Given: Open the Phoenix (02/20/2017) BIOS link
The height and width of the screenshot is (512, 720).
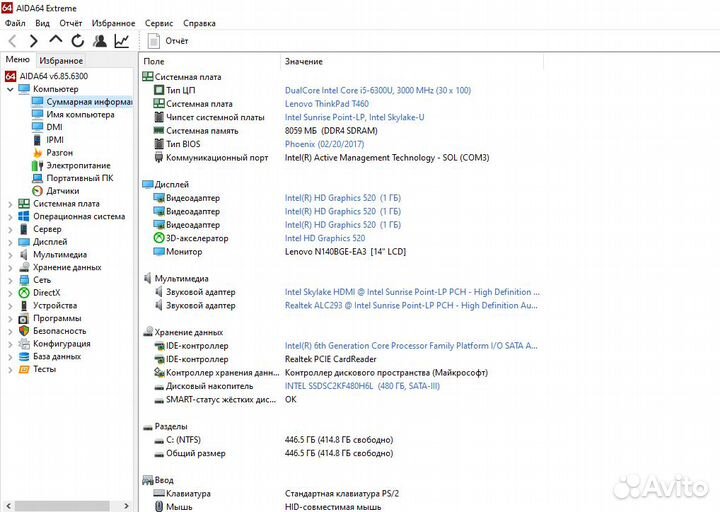Looking at the screenshot, I should (324, 144).
